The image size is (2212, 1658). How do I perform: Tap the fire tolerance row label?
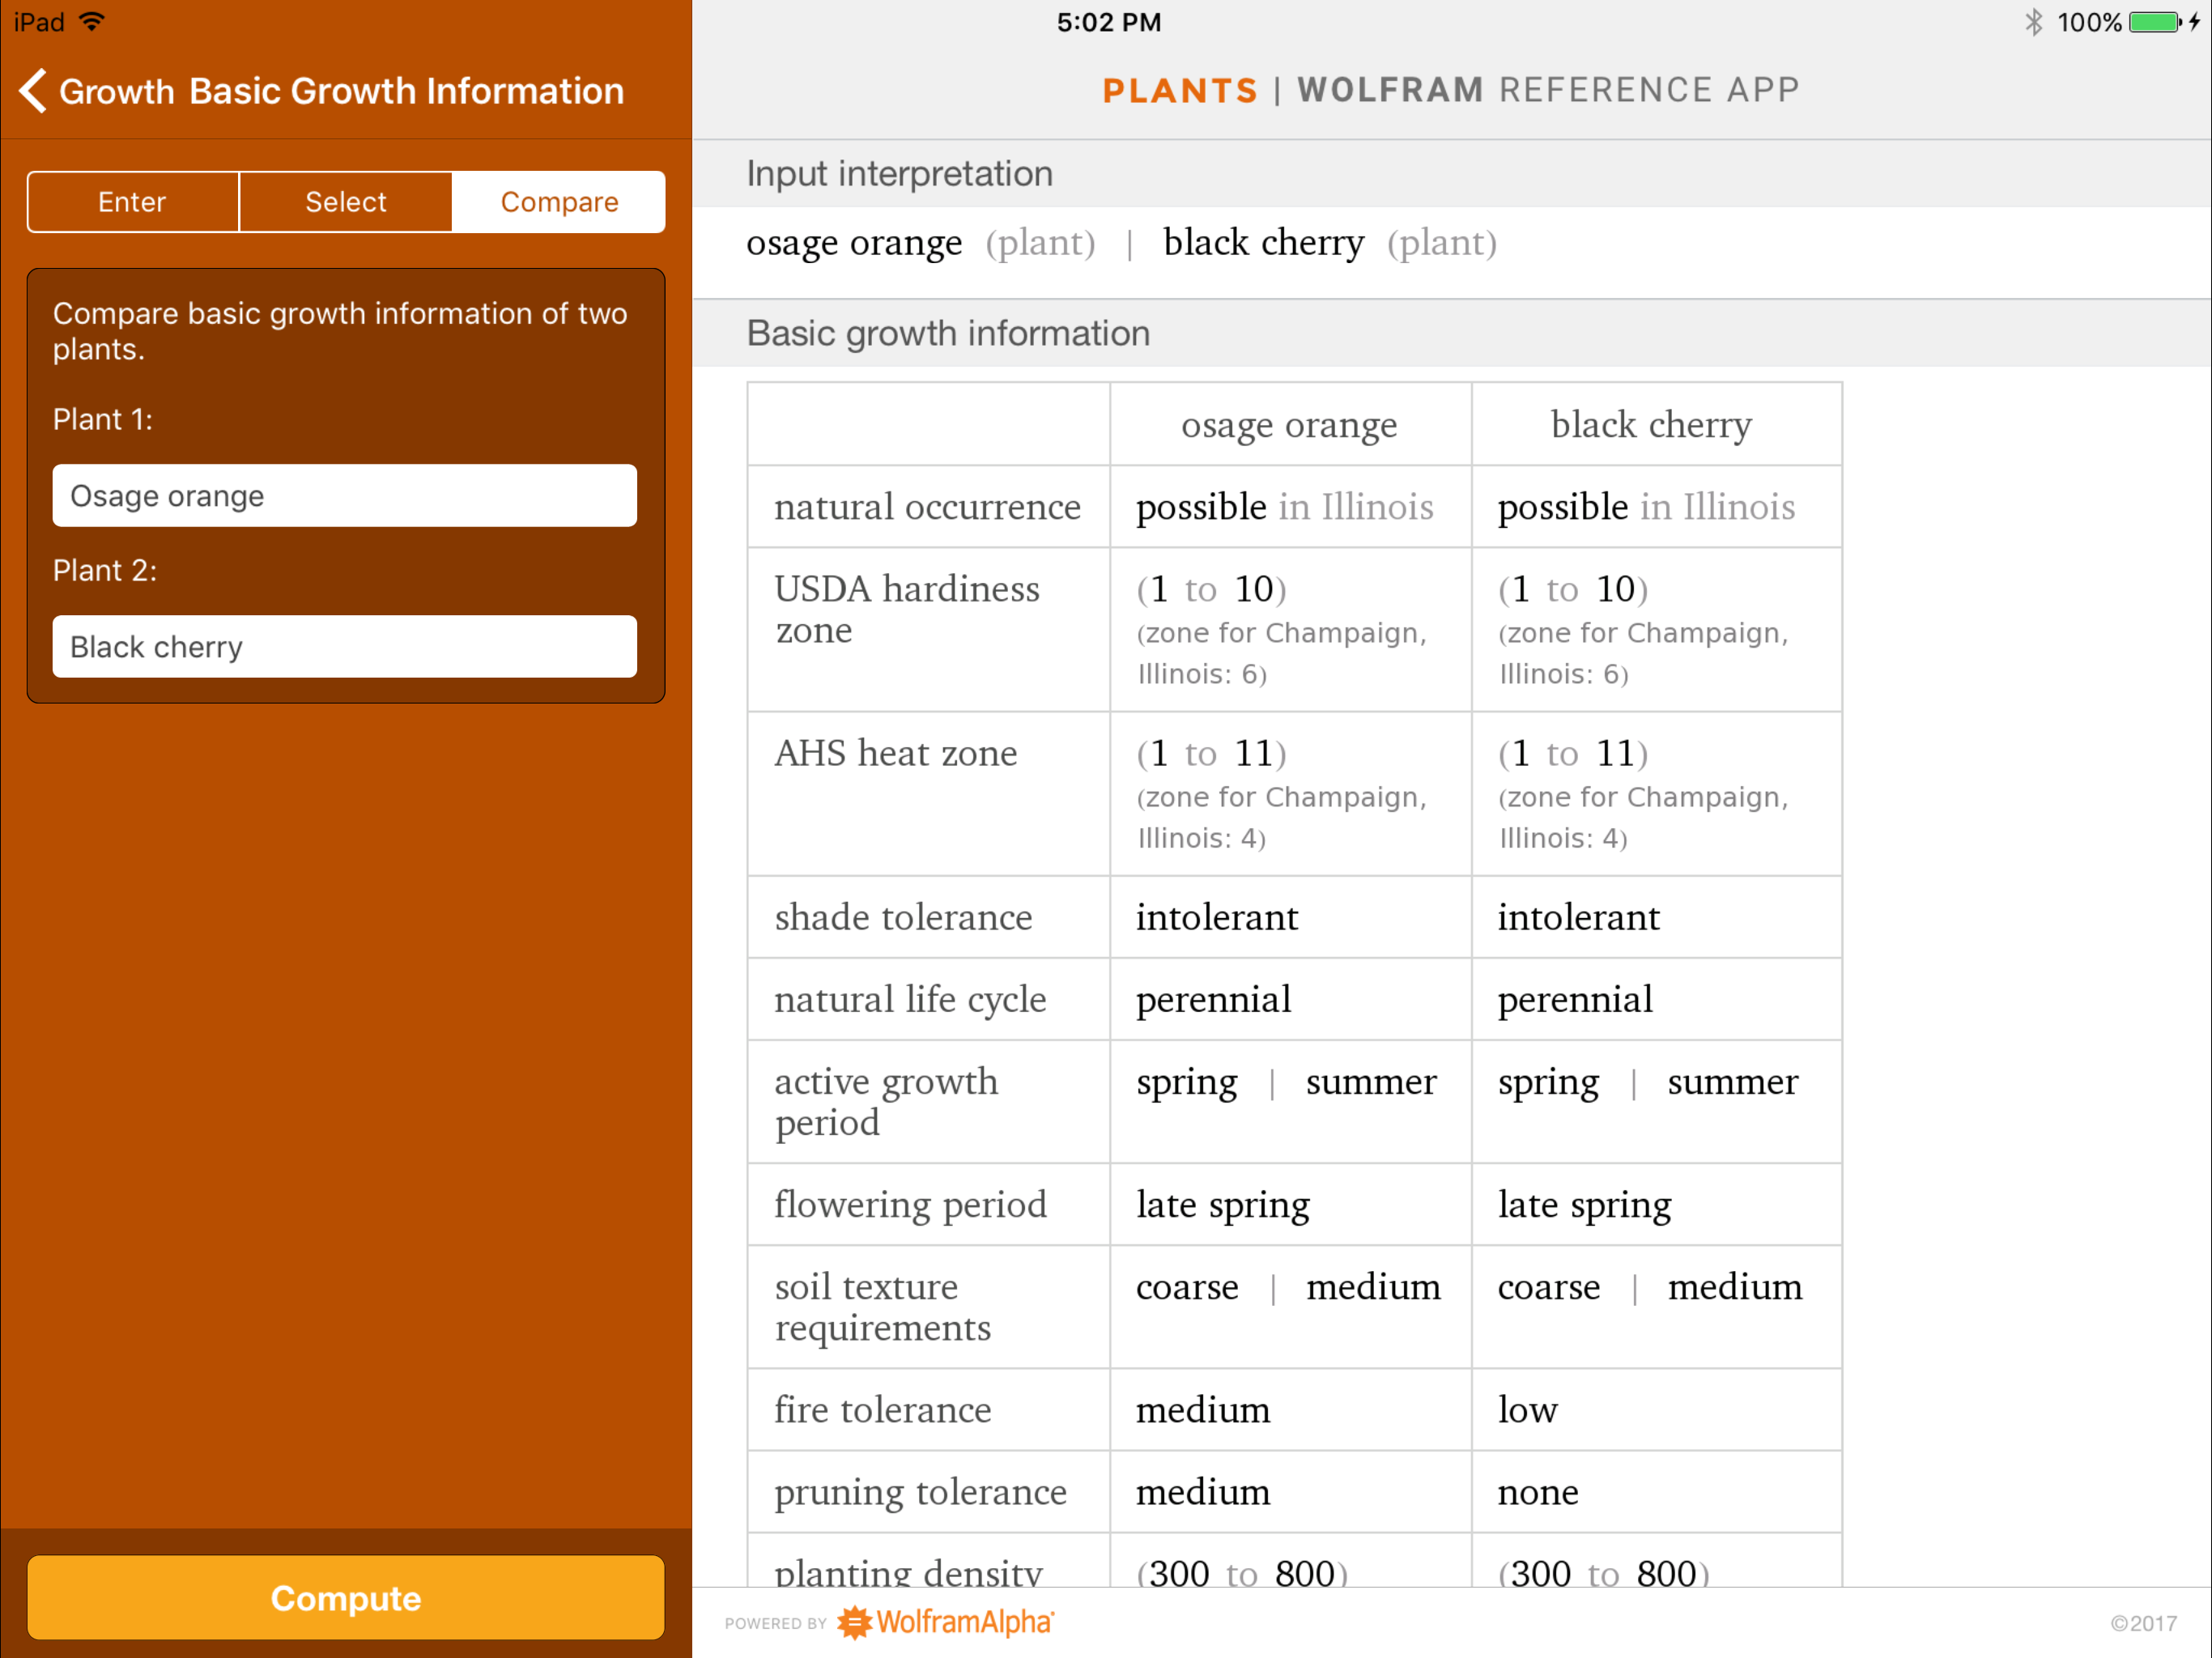tap(882, 1409)
